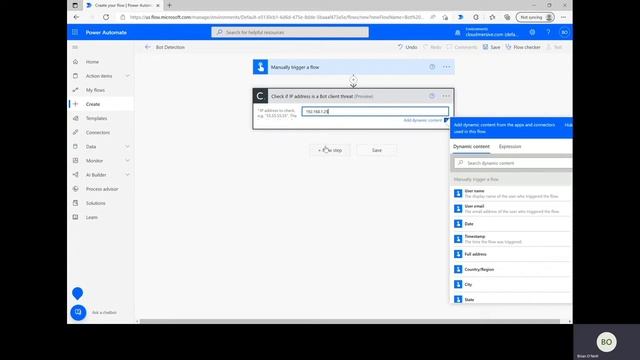Insert the Date dynamic content
This screenshot has height=360, width=640.
511,224
